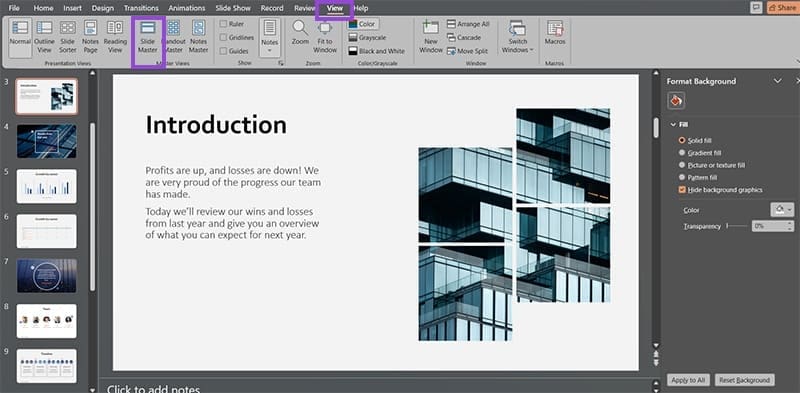Open the comments icon in title bar
Image resolution: width=800 pixels, height=393 pixels.
pyautogui.click(x=757, y=8)
